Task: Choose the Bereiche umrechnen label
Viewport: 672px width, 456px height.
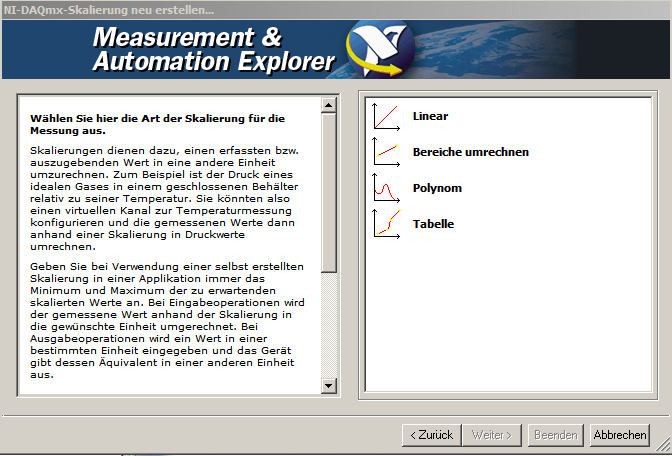Action: 471,152
